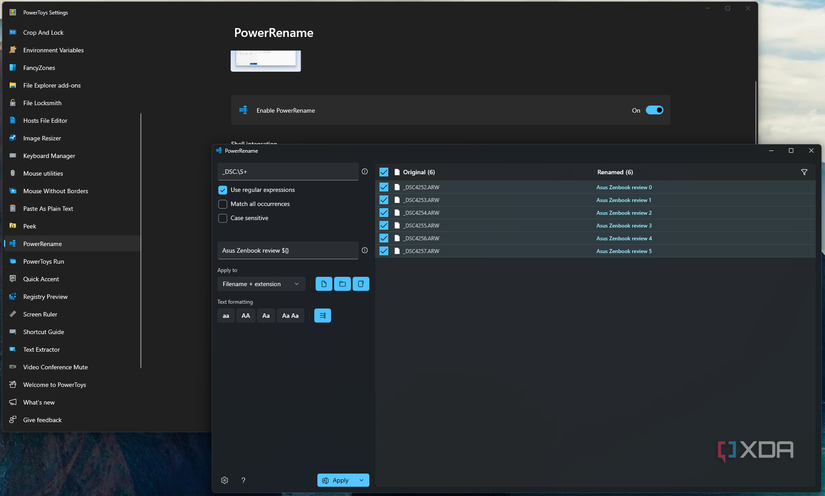Click the include files icon button
This screenshot has width=825, height=496.
[x=324, y=284]
